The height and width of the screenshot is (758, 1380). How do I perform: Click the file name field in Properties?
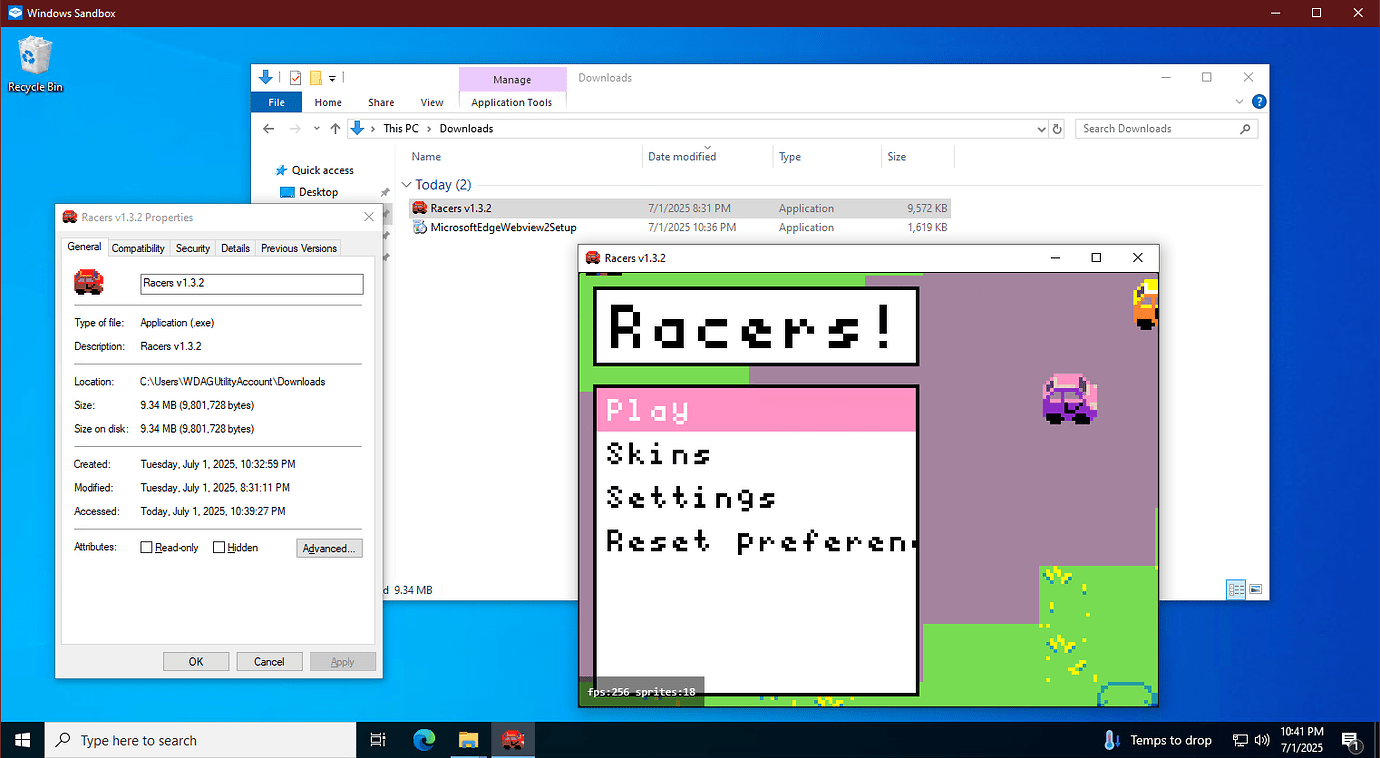[x=251, y=284]
